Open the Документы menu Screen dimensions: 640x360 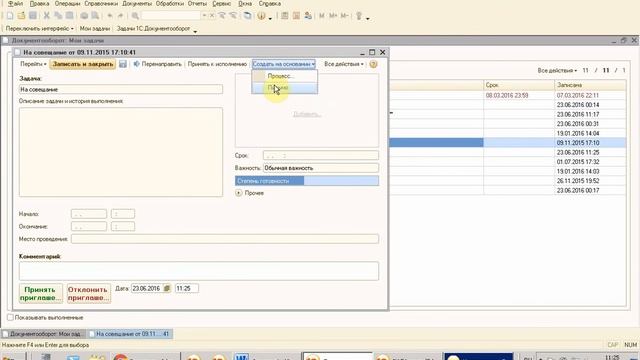[137, 4]
